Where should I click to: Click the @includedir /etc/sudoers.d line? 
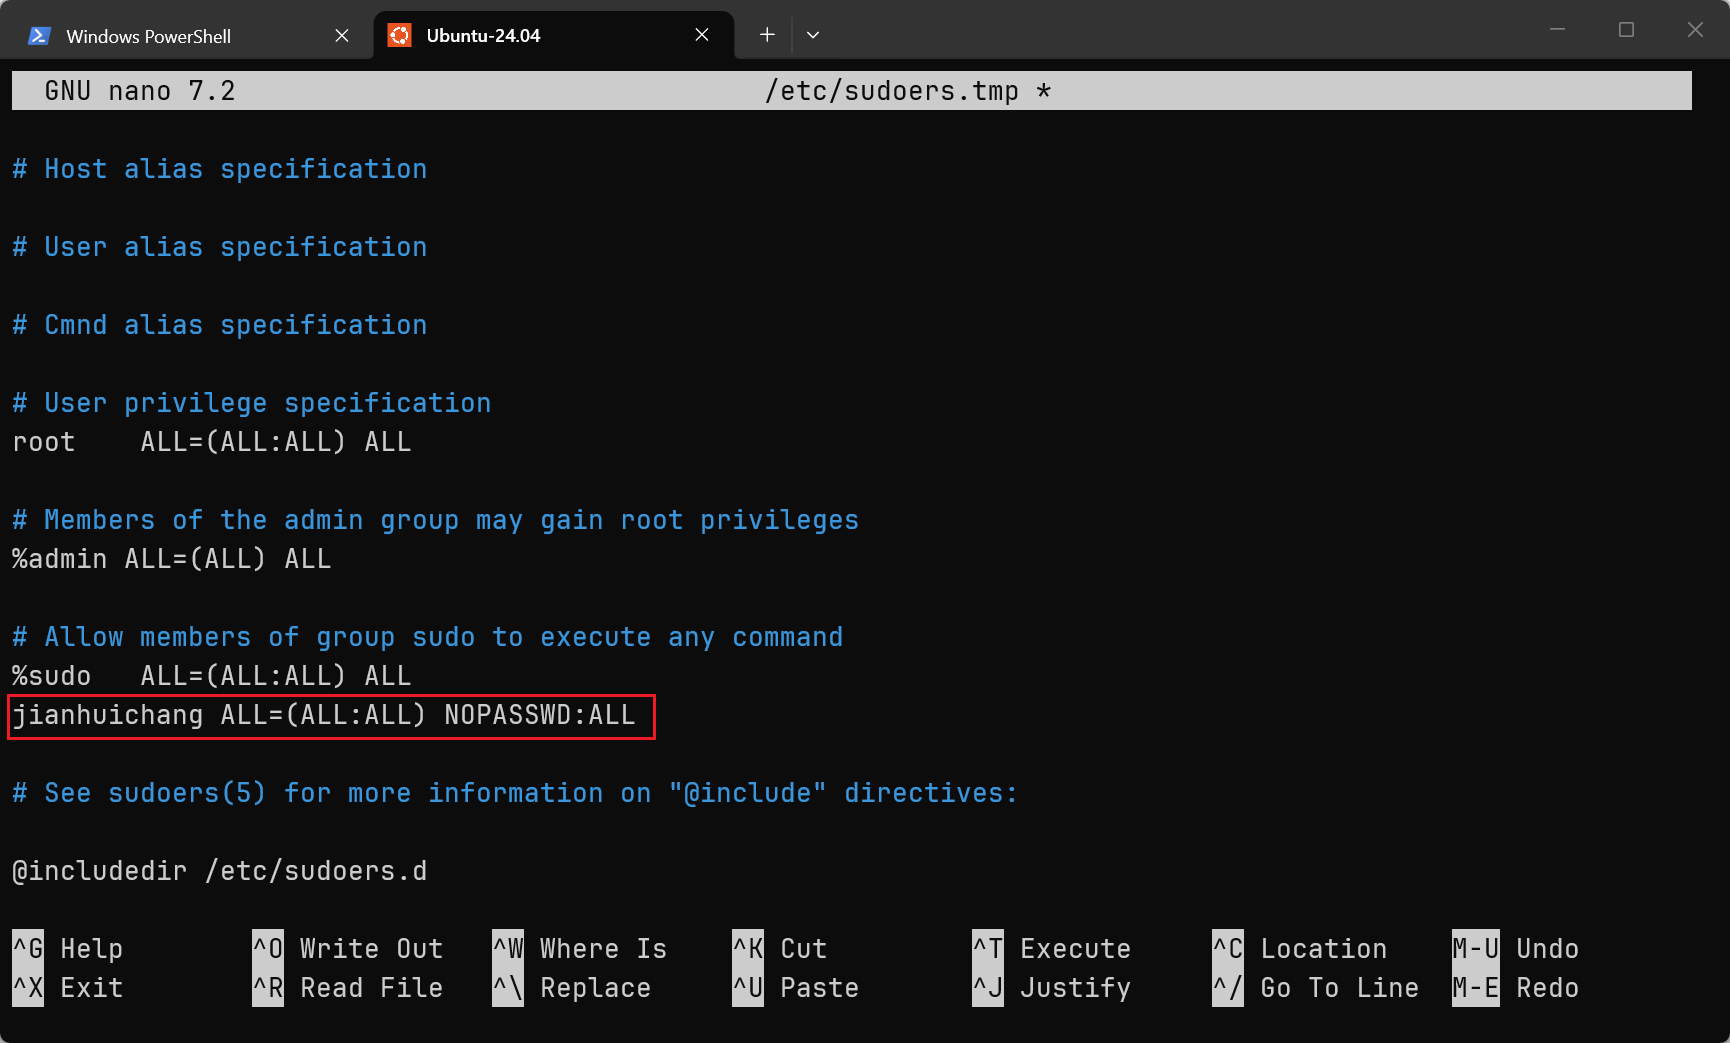click(220, 871)
